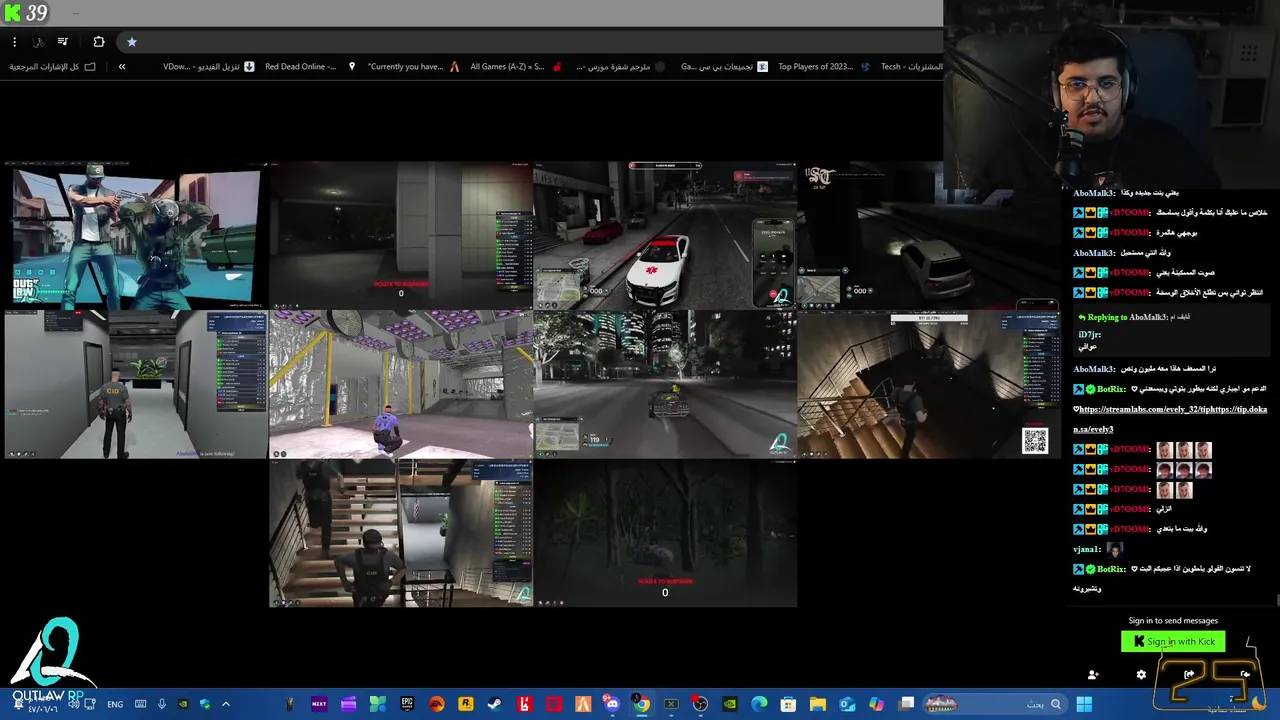The width and height of the screenshot is (1280, 720).
Task: Open the orange A app on taskbar
Action: tap(583, 704)
